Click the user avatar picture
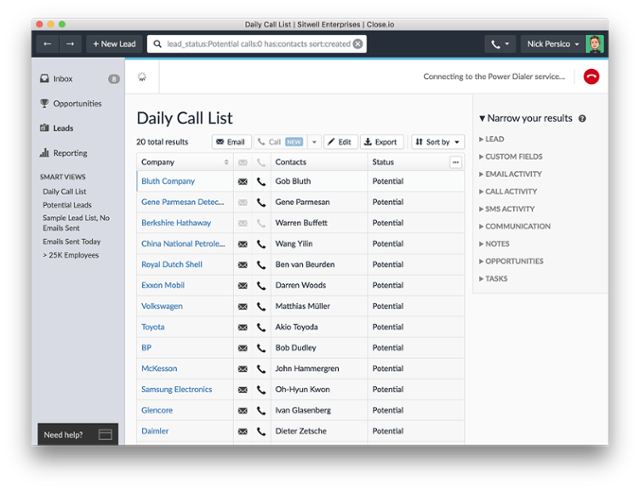Screen dimensions: 640x490 click(595, 44)
